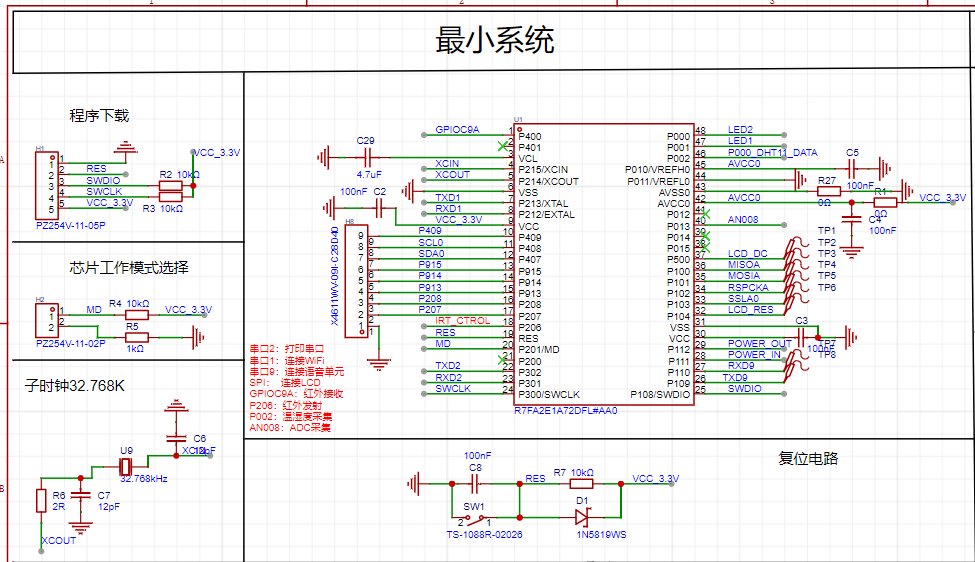Click the 程序下载 section heading
Image resolution: width=975 pixels, height=562 pixels.
pyautogui.click(x=99, y=116)
